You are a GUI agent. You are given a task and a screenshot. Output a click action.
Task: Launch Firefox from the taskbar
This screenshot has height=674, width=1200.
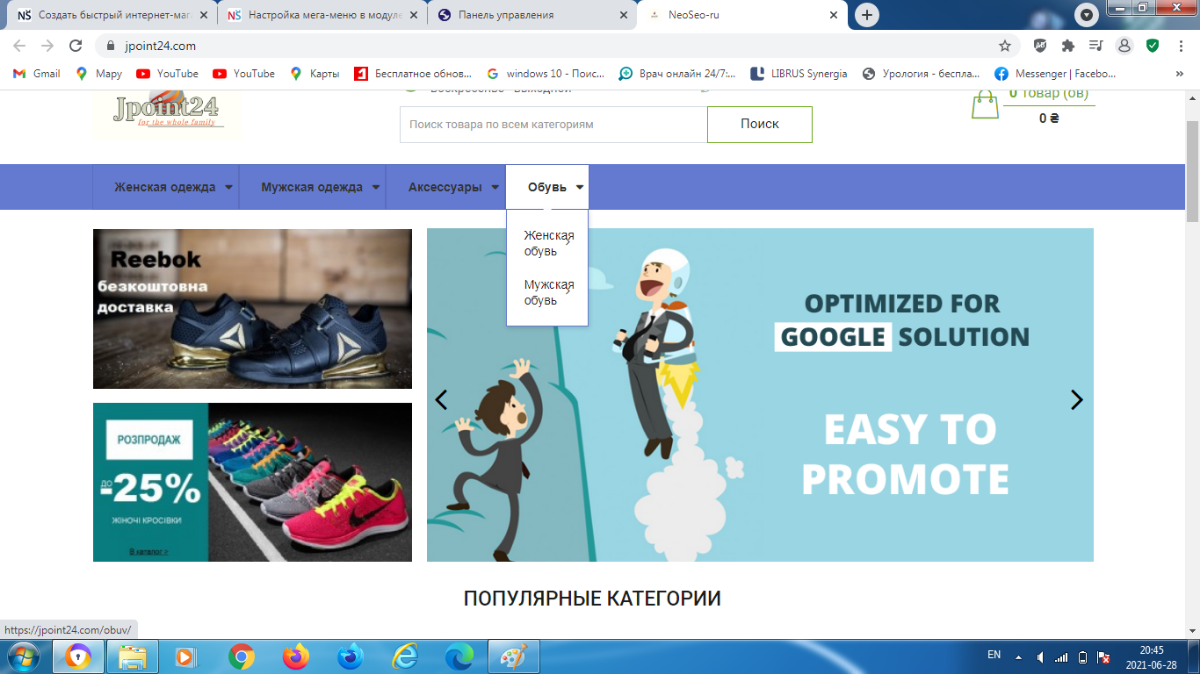click(x=295, y=657)
